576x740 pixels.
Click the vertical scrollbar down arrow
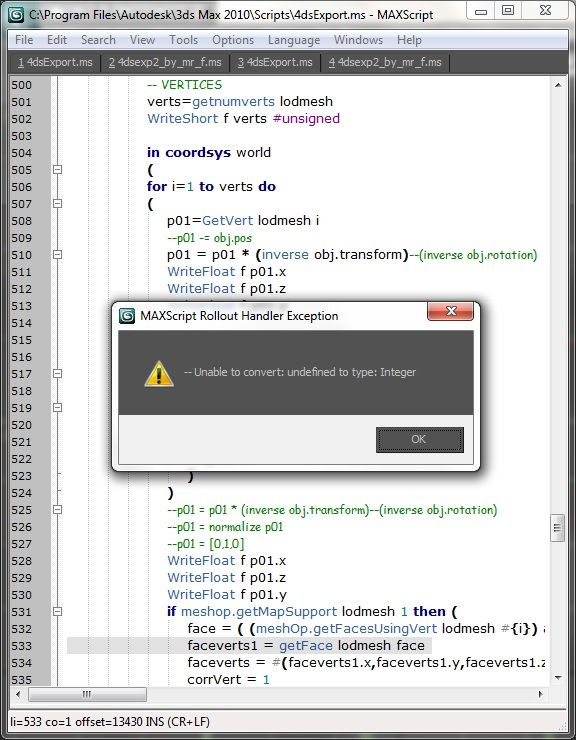558,678
